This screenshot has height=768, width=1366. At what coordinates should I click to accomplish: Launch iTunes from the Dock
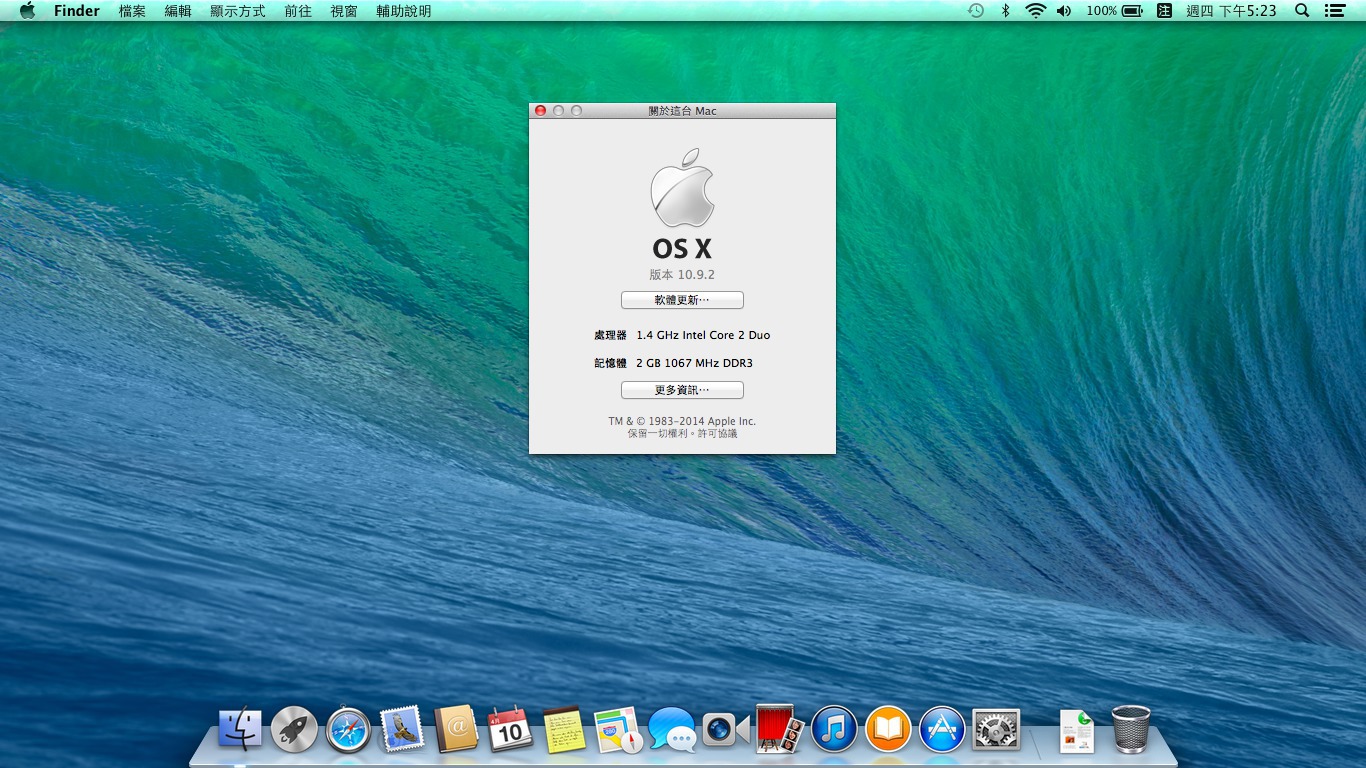[834, 730]
